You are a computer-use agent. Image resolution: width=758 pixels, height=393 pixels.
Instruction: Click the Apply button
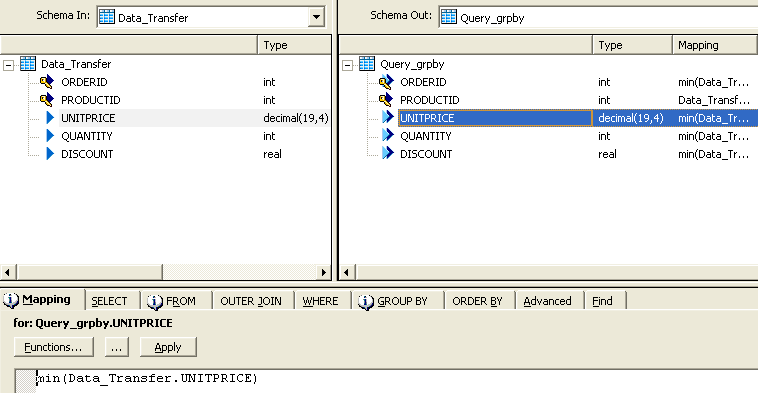[x=168, y=347]
